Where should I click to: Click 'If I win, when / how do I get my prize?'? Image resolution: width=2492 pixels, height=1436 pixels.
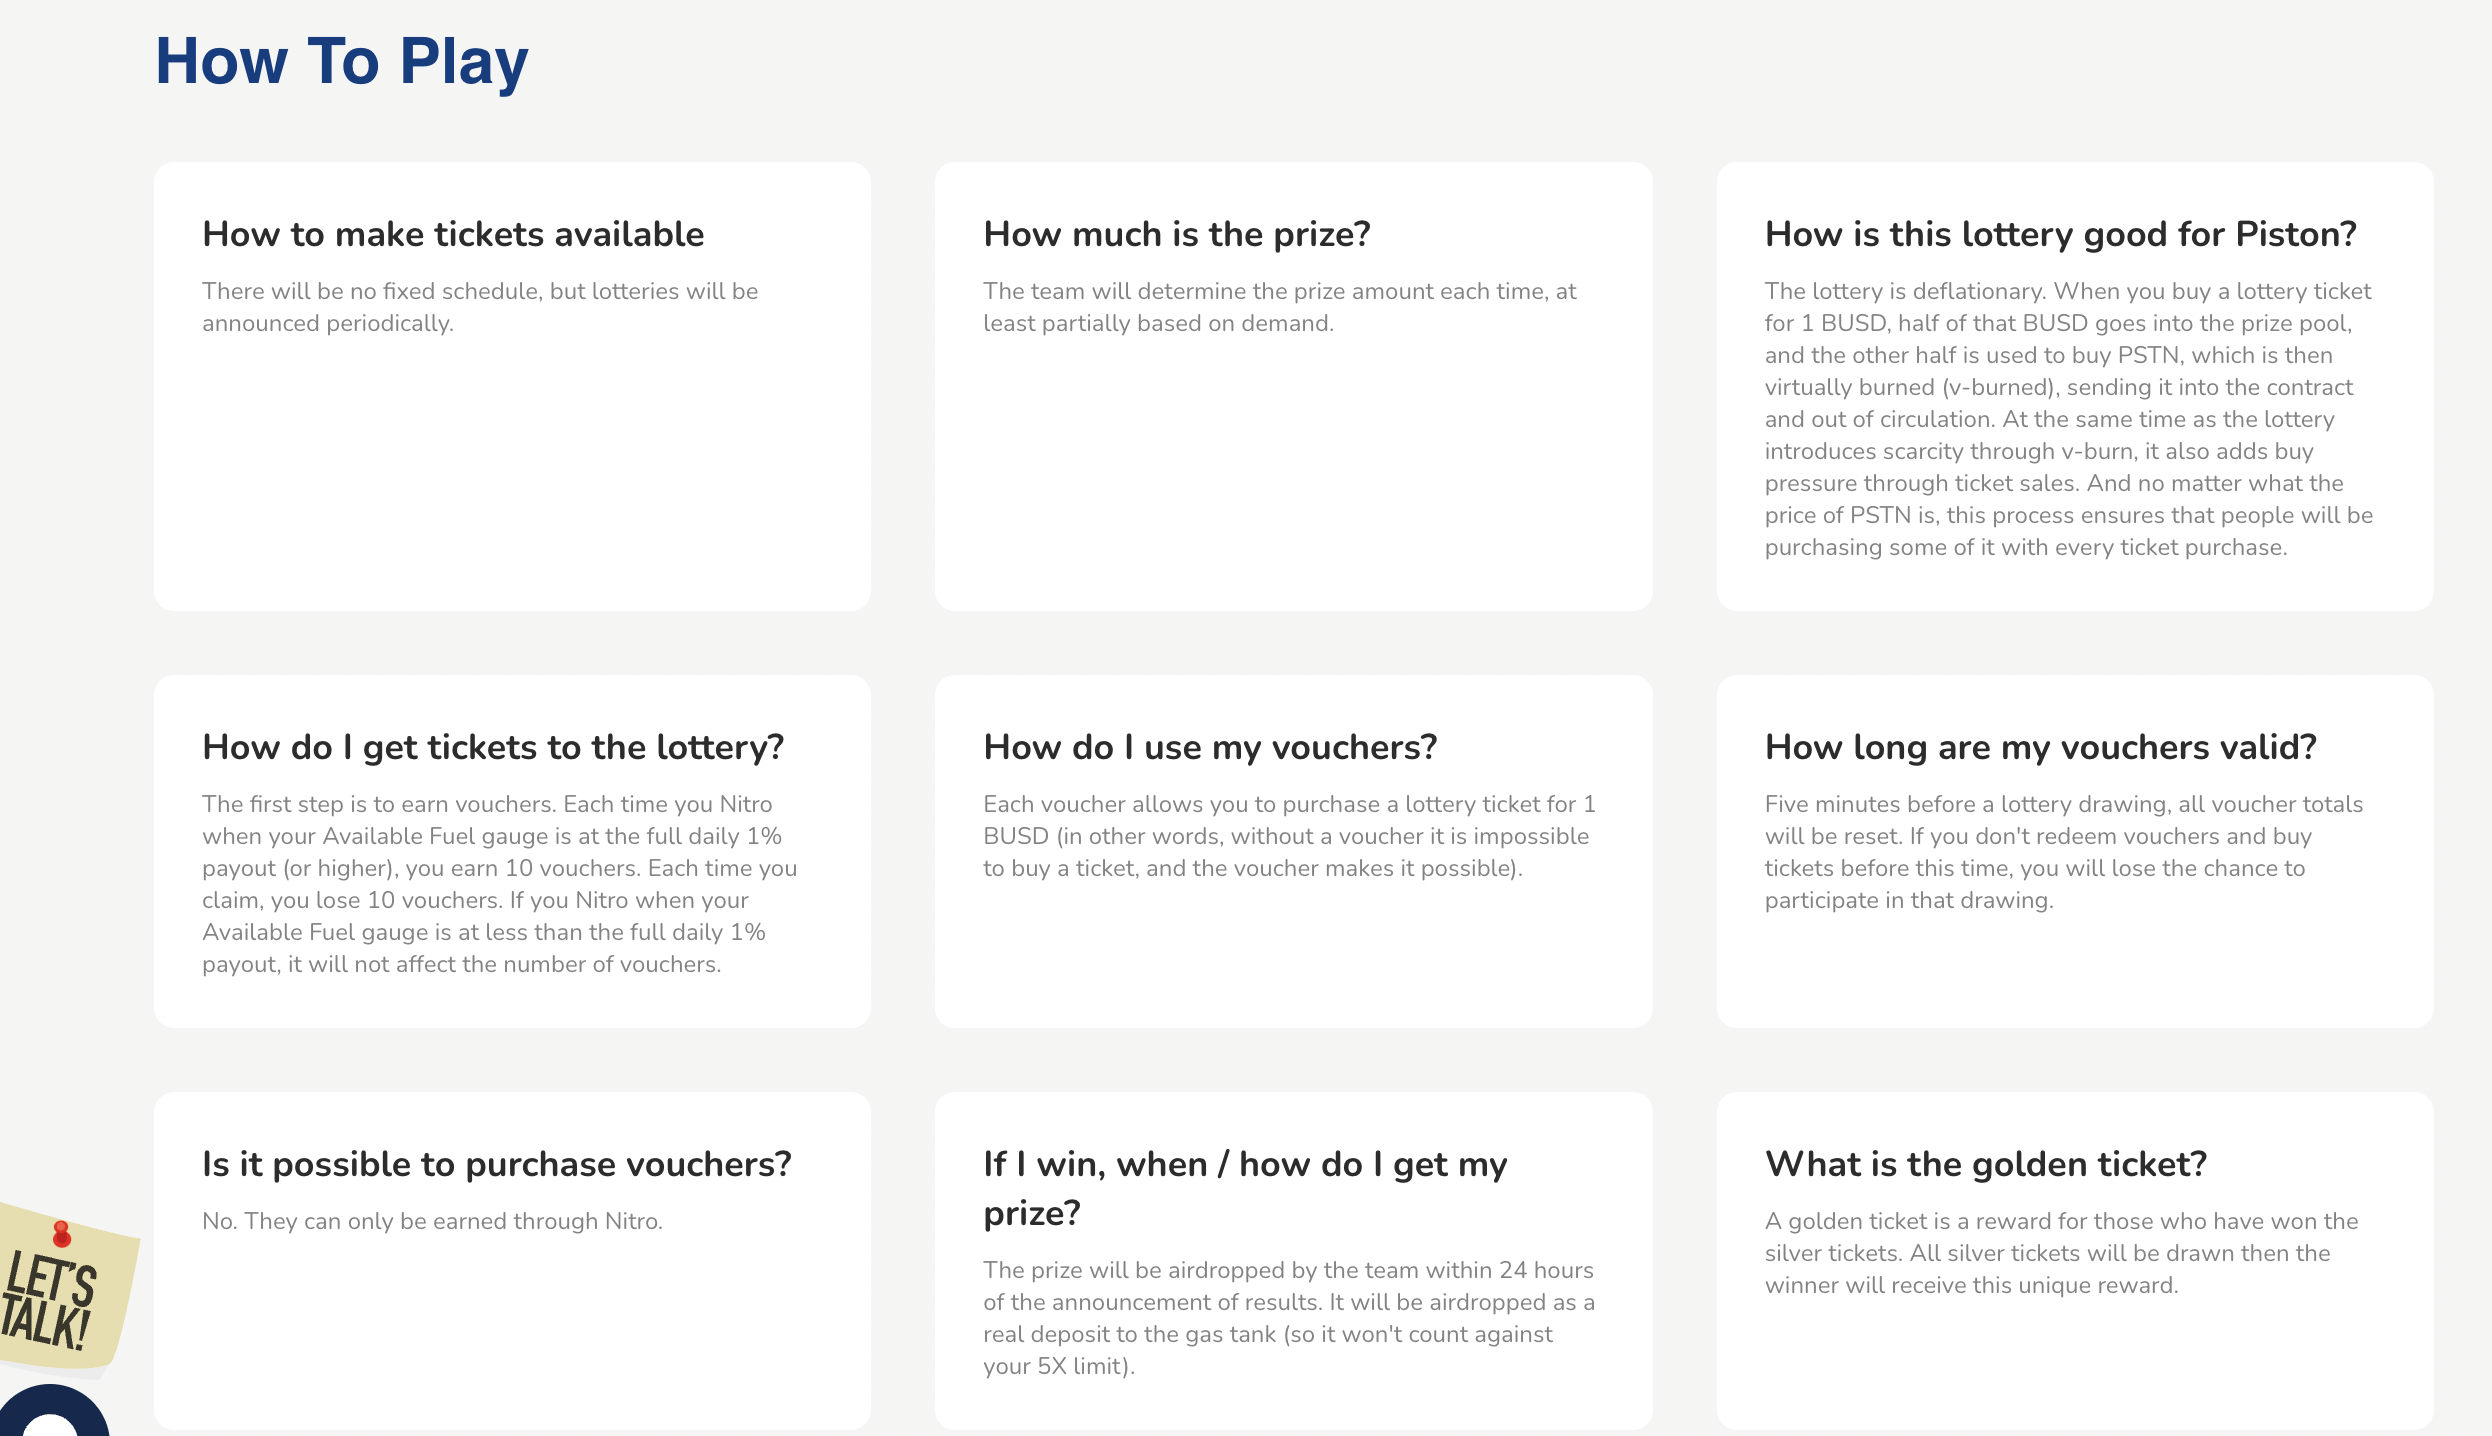[1245, 1188]
